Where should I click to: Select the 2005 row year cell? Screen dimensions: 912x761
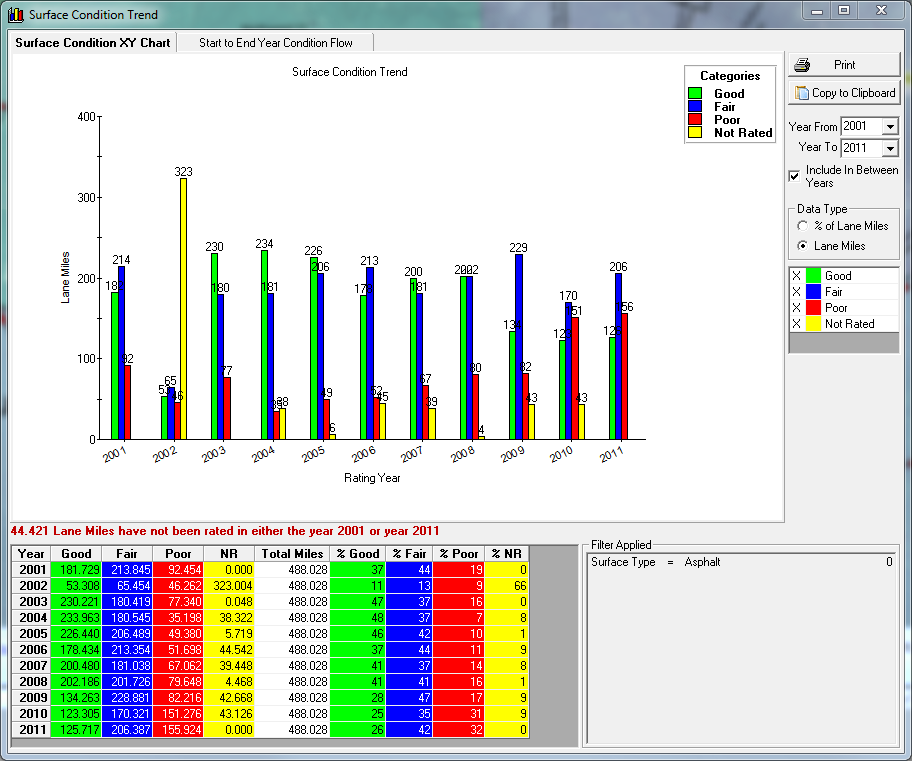click(x=31, y=634)
